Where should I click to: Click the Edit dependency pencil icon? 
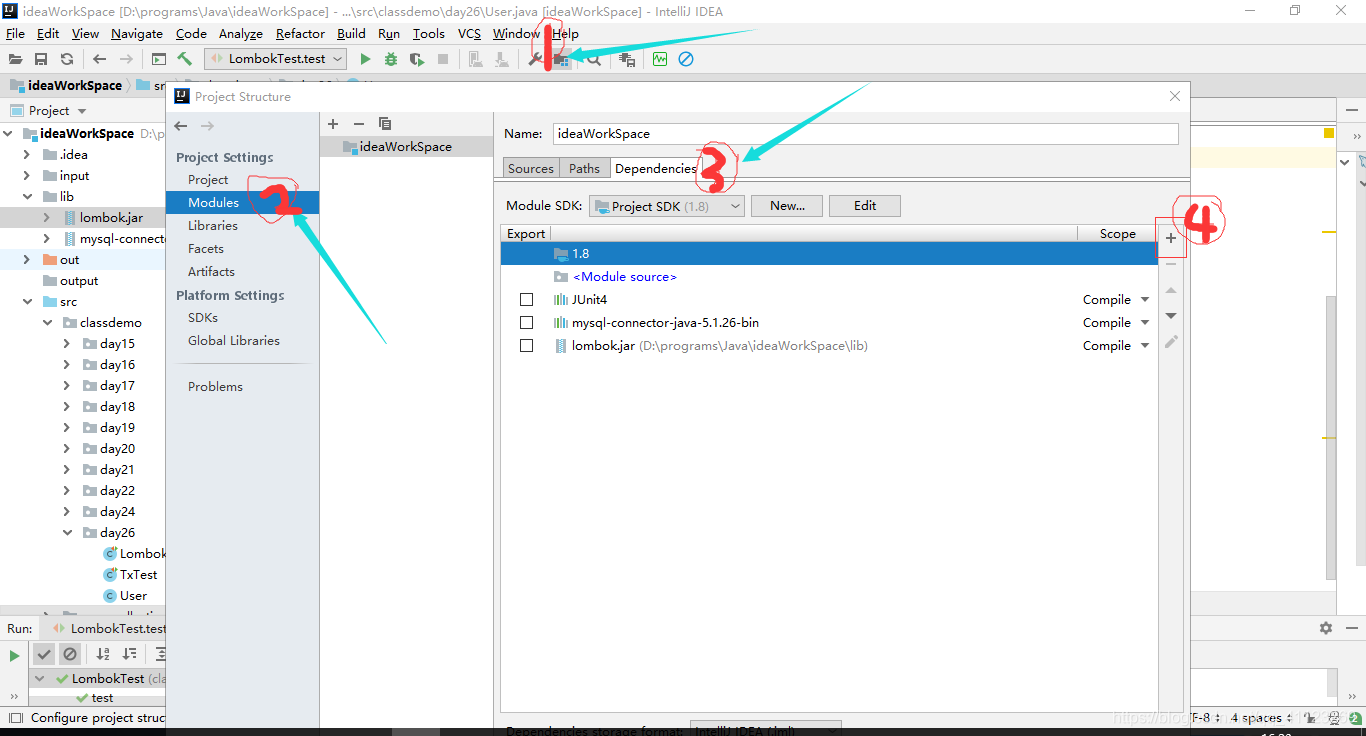(x=1171, y=342)
